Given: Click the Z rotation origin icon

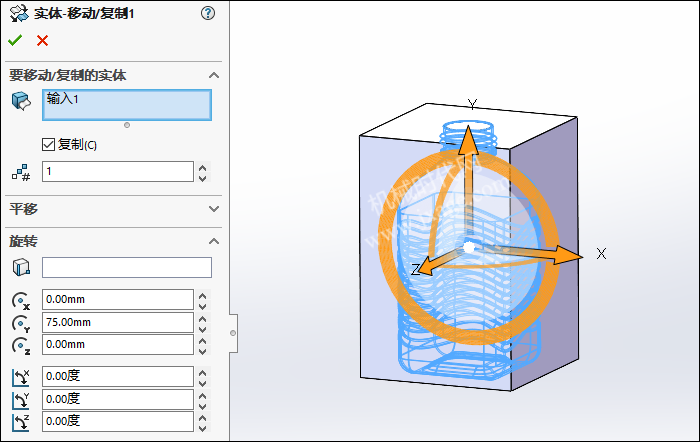Looking at the screenshot, I should pyautogui.click(x=21, y=346).
